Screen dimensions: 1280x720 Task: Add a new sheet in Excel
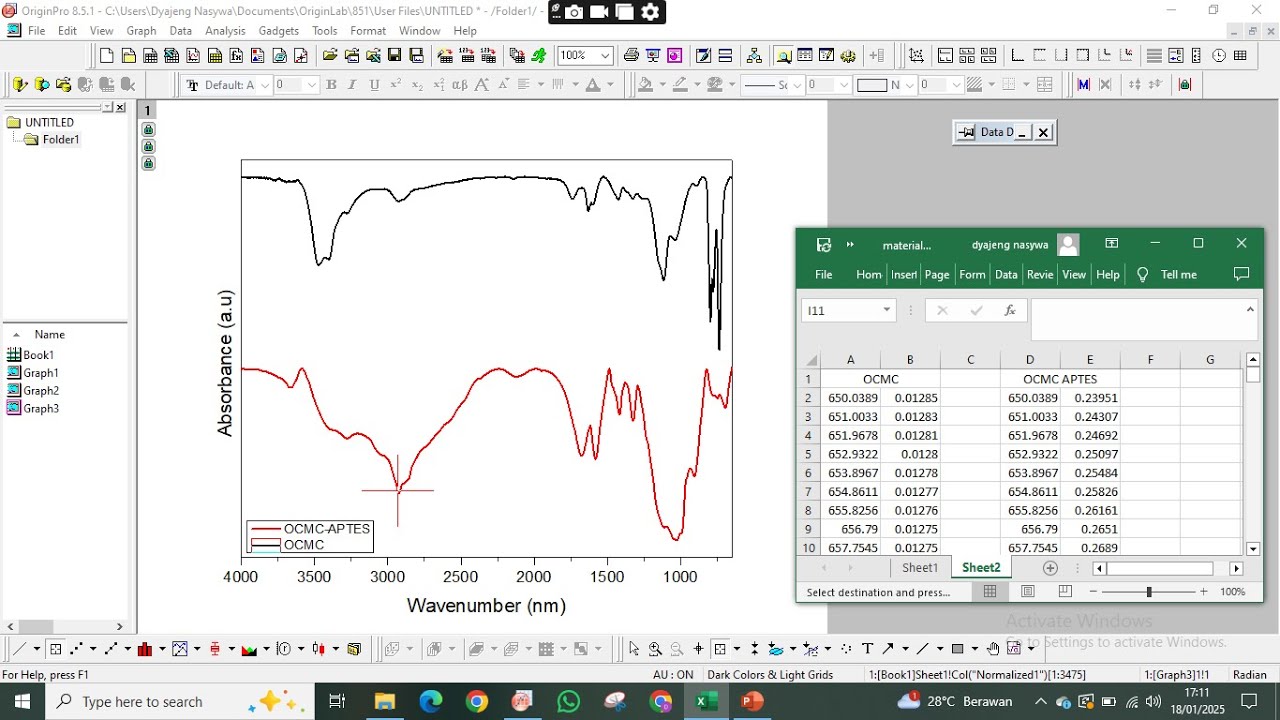[x=1050, y=568]
